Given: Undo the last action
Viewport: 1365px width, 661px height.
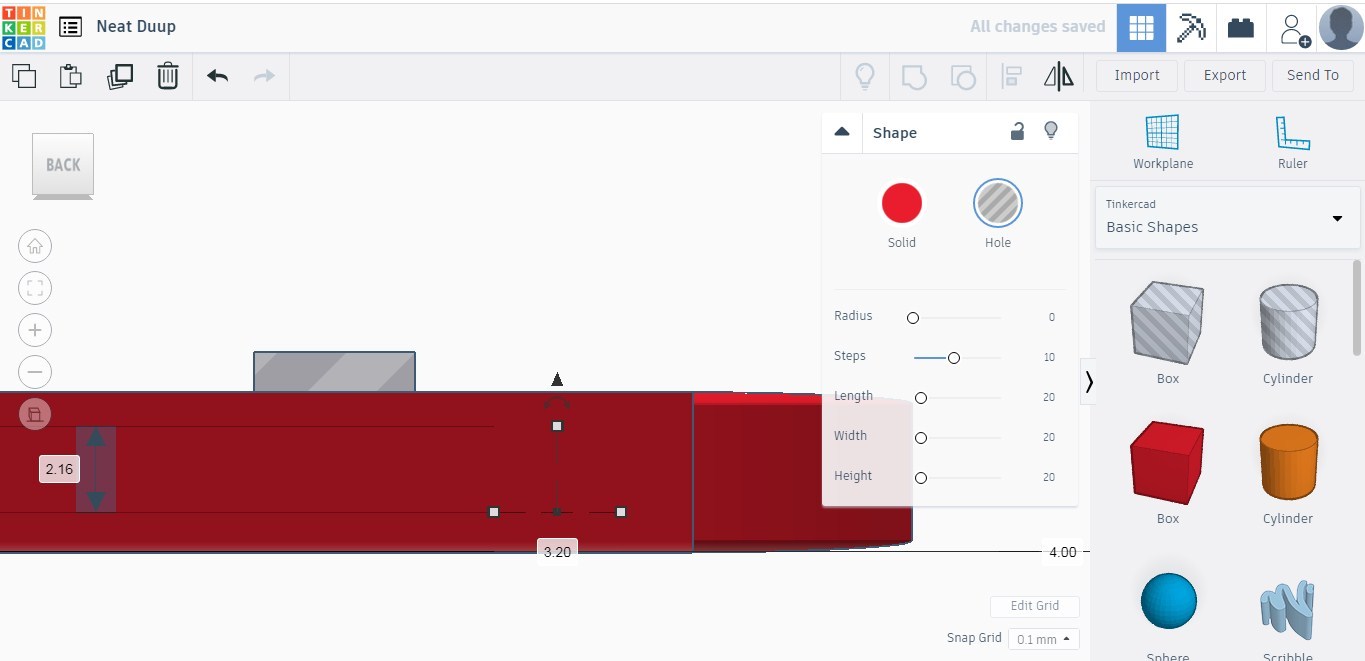Looking at the screenshot, I should (217, 76).
